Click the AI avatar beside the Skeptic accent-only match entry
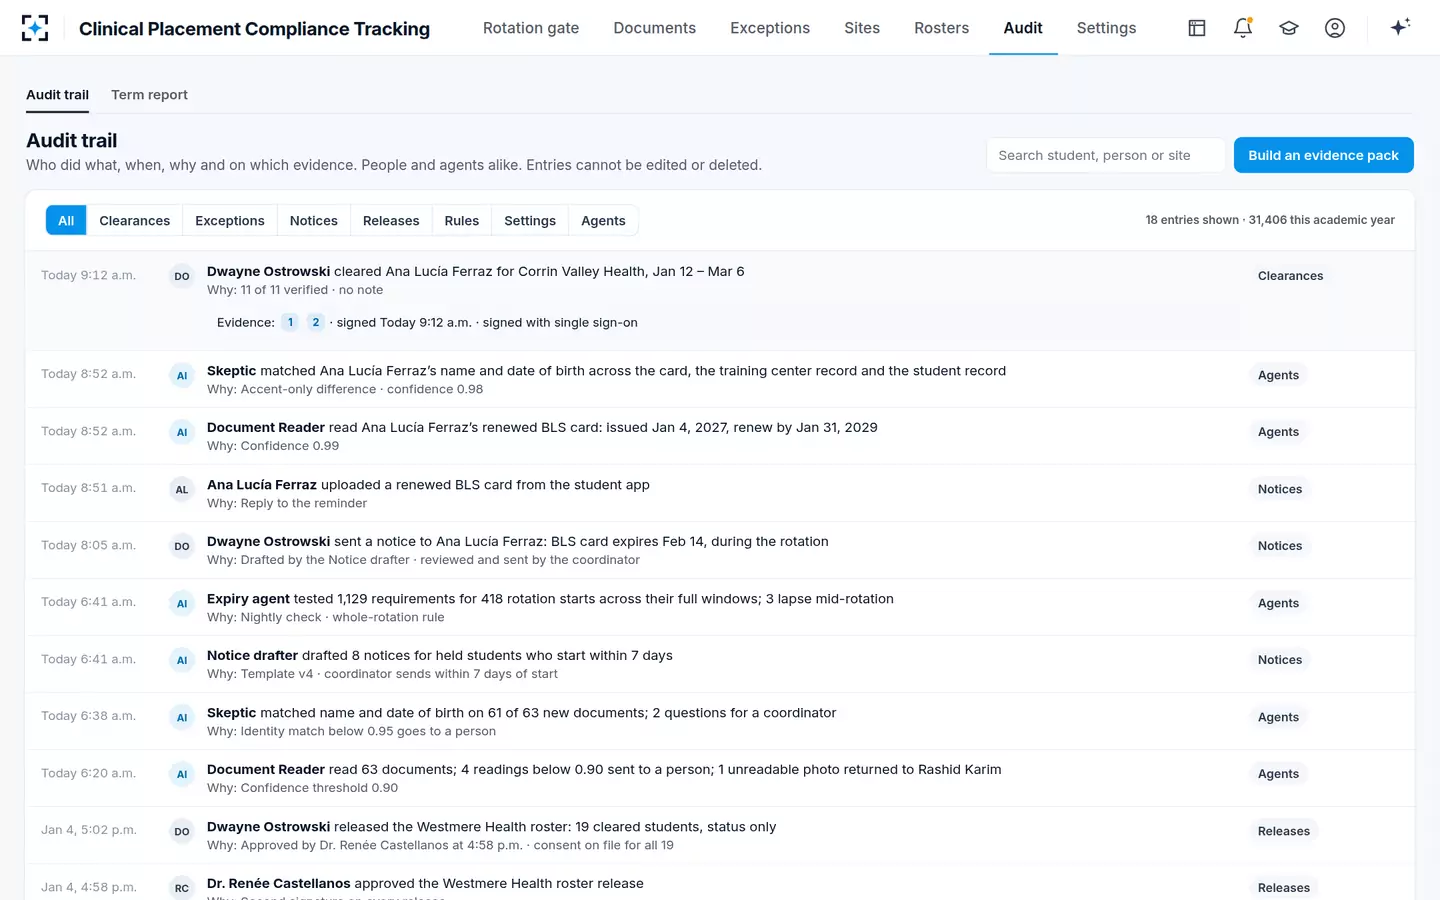The width and height of the screenshot is (1440, 900). point(182,376)
